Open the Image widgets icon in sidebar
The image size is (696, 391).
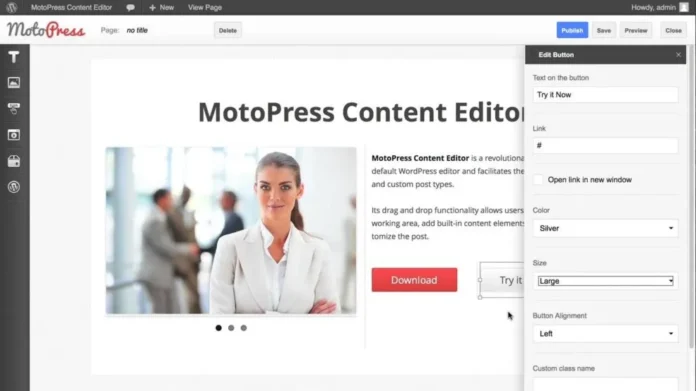[x=14, y=83]
